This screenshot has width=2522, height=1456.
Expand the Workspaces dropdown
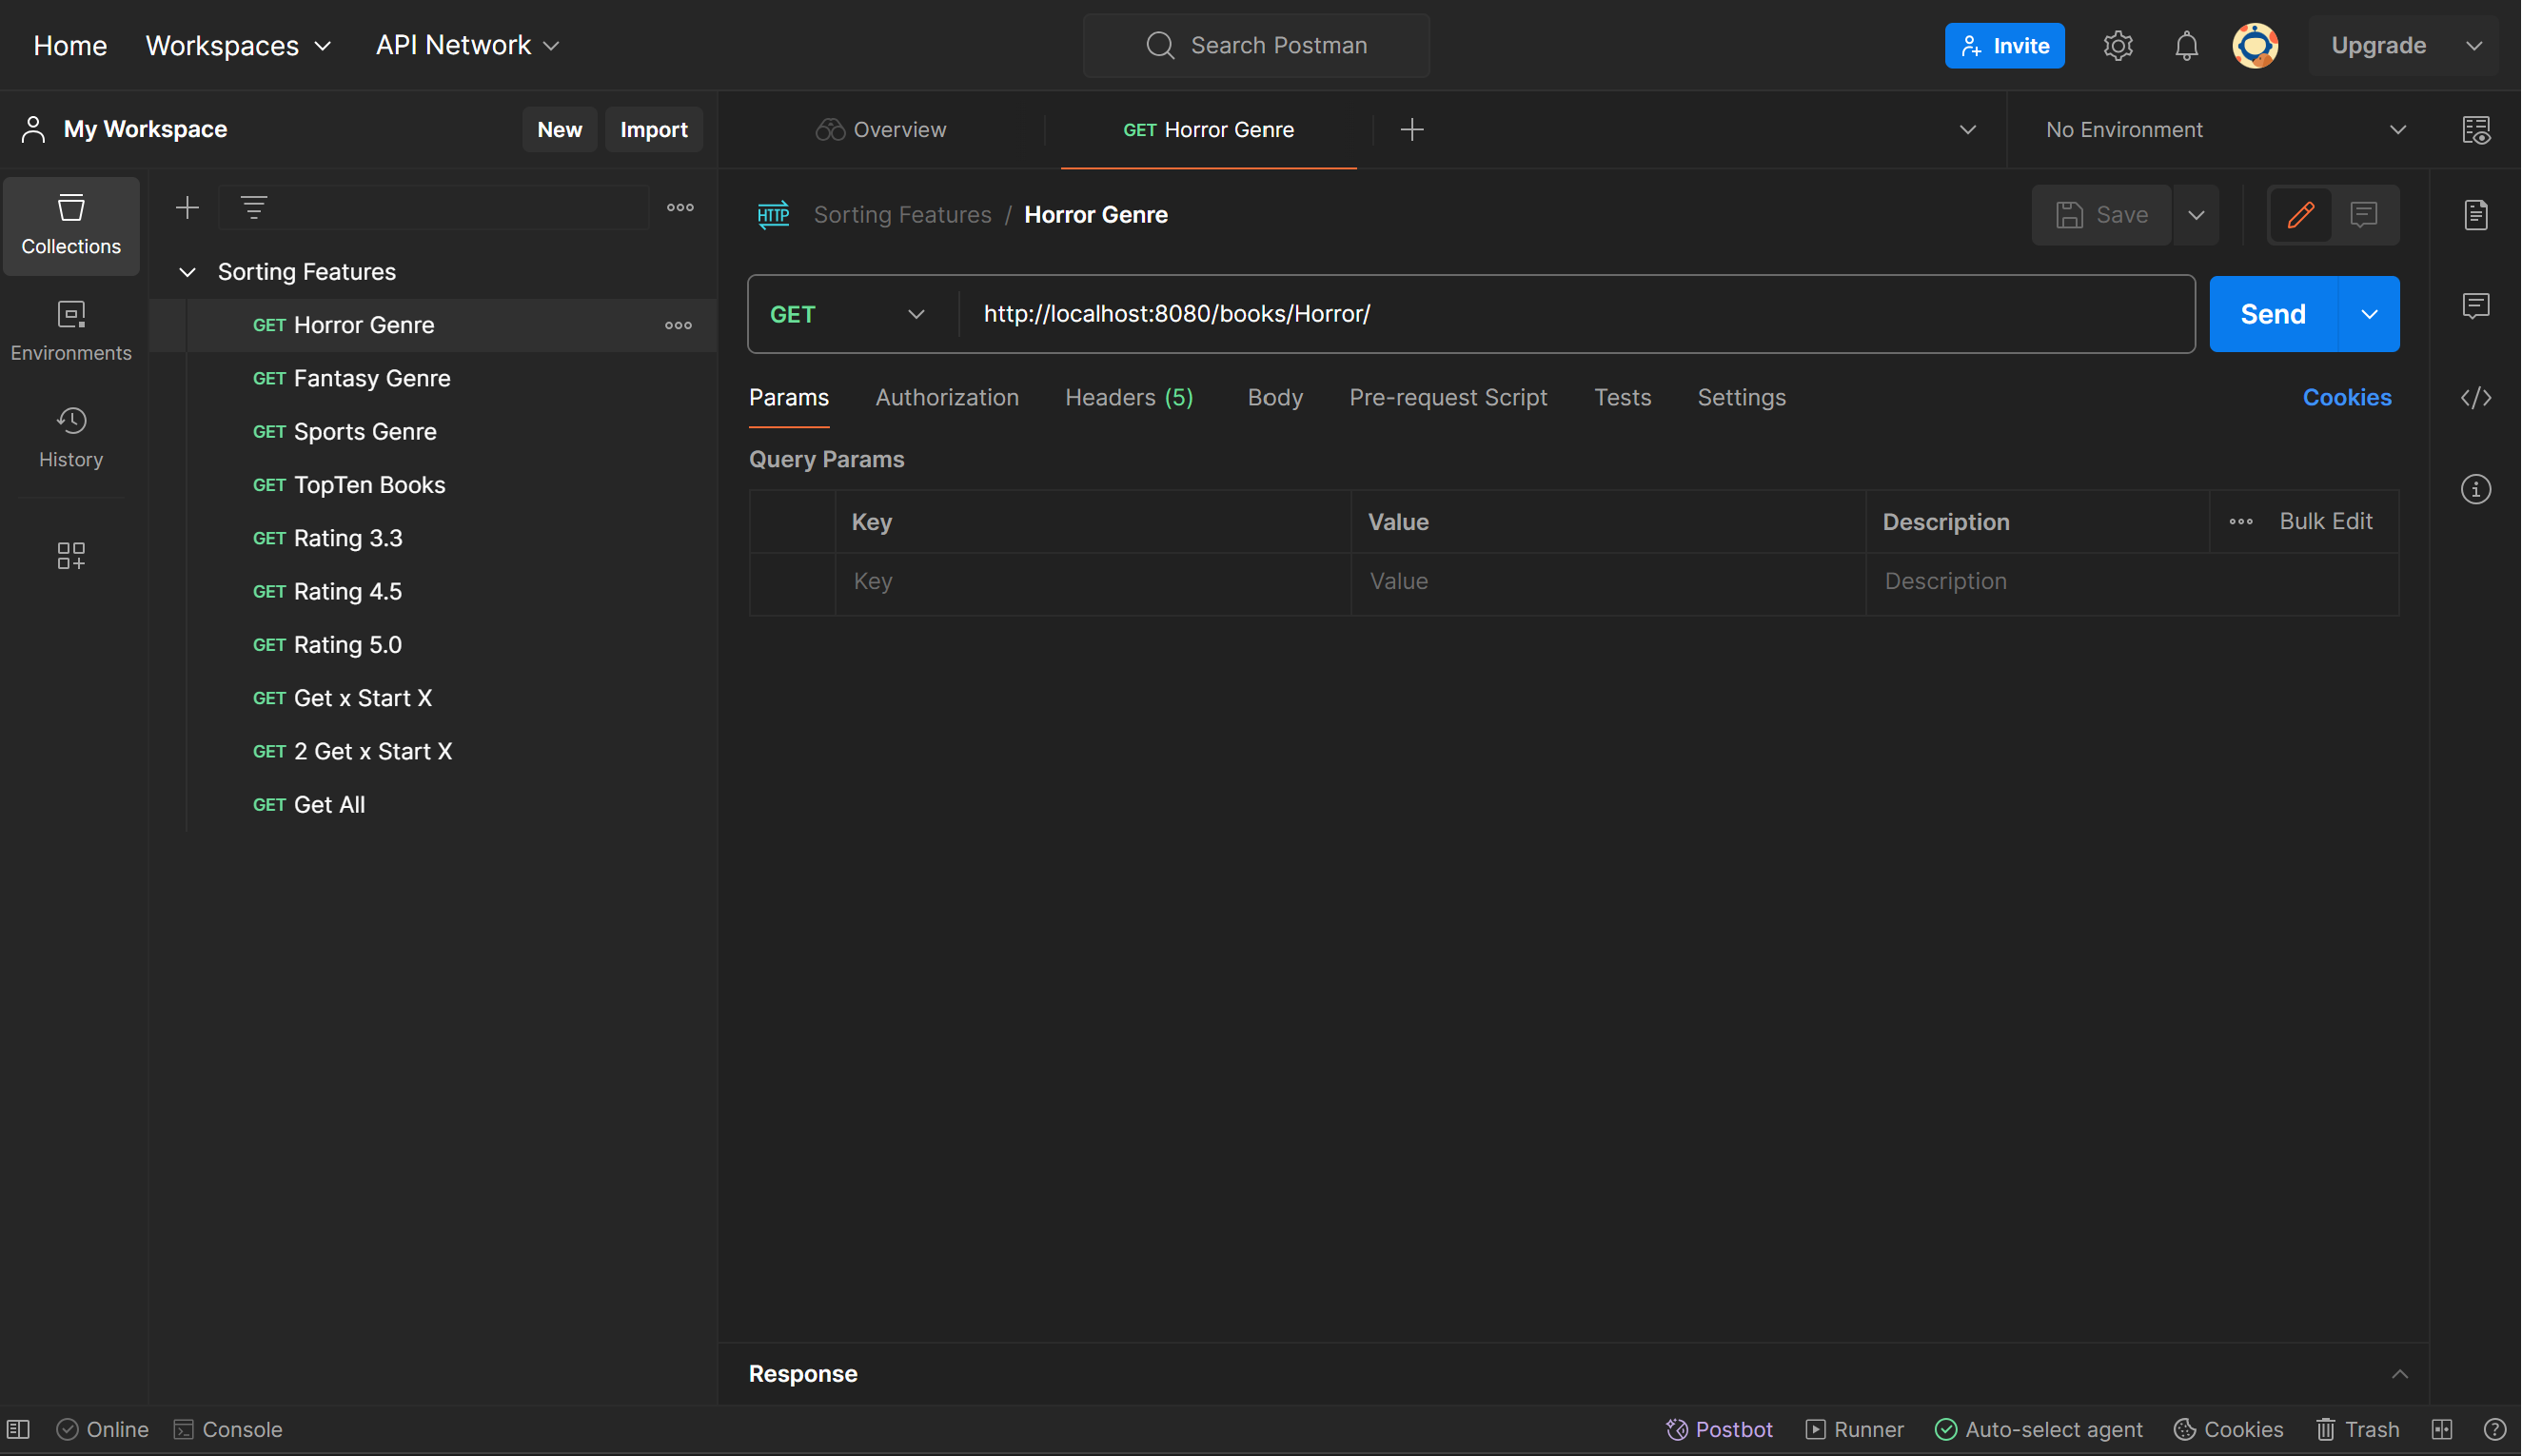click(x=238, y=46)
